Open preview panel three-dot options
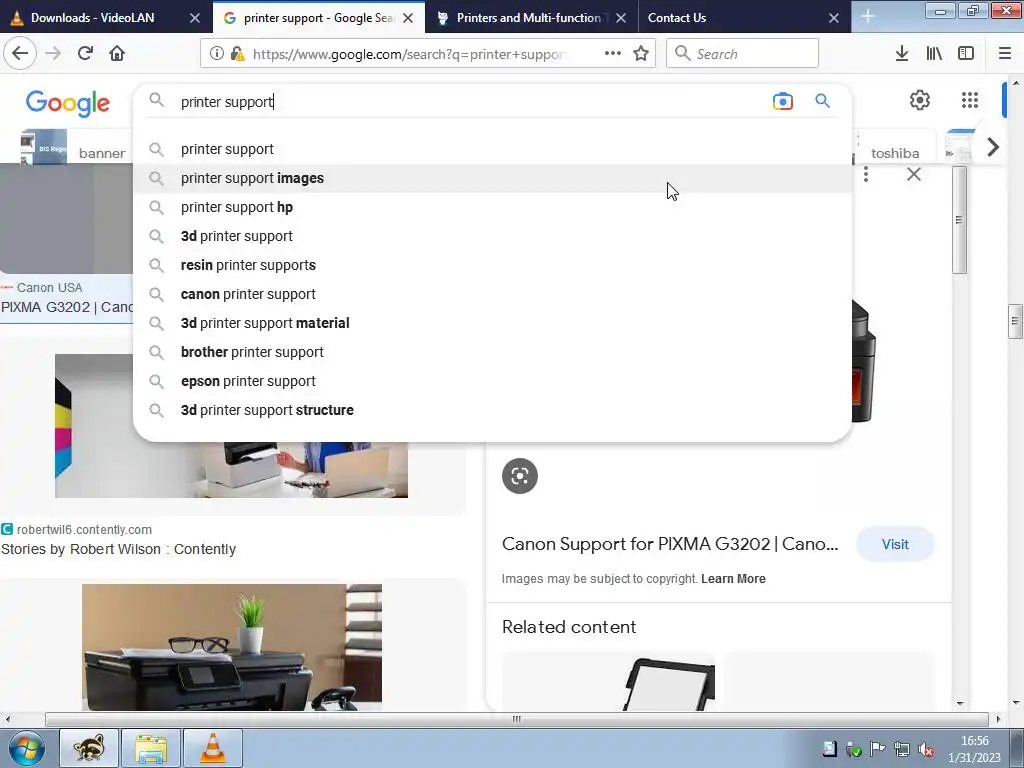Image resolution: width=1024 pixels, height=768 pixels. point(866,174)
